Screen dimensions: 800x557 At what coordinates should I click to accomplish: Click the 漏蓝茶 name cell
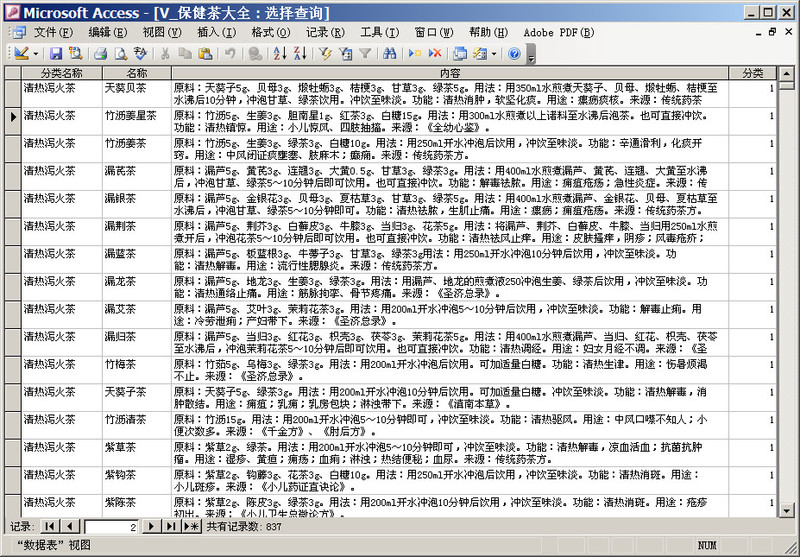click(x=137, y=259)
